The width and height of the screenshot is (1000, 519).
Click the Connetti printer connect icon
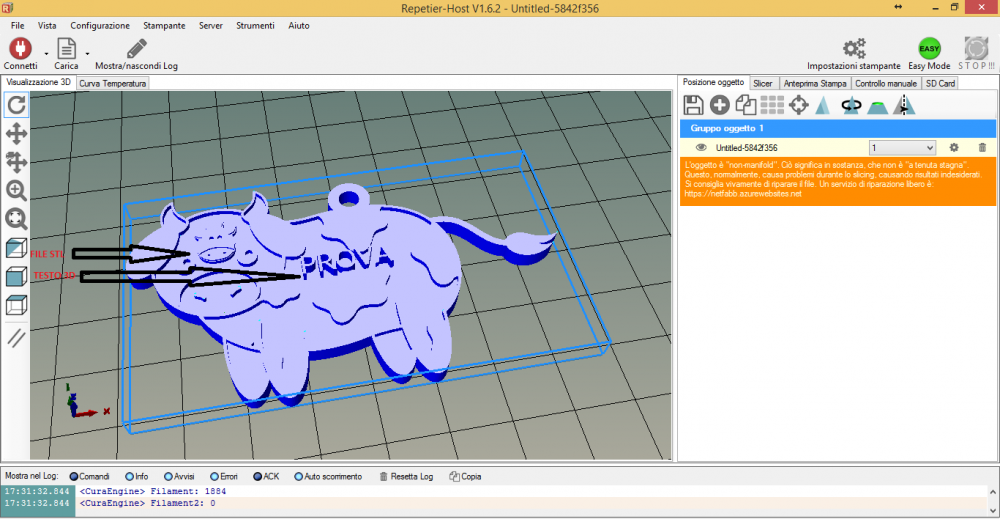click(20, 48)
